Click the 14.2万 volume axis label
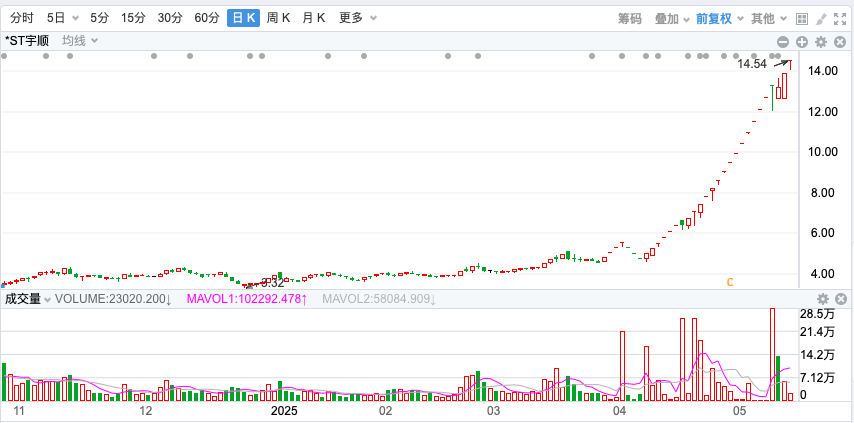The image size is (854, 423). [818, 355]
